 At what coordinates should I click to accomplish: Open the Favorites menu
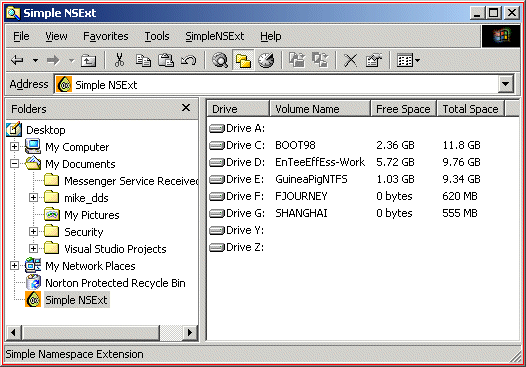coord(106,36)
